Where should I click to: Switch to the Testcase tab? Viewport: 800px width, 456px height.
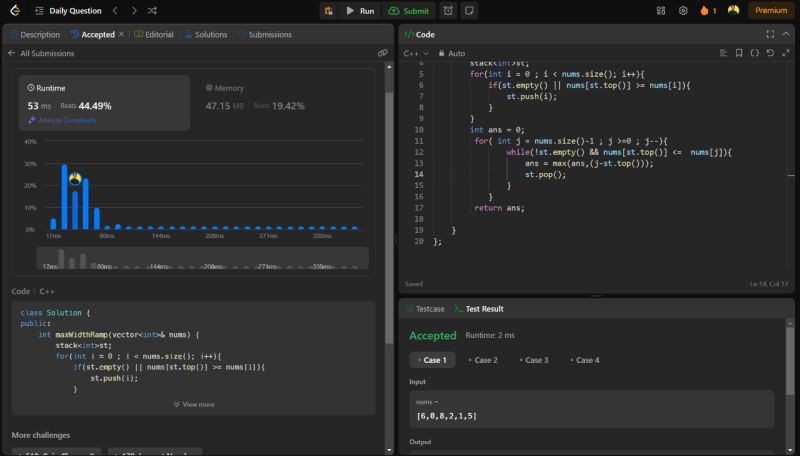click(x=425, y=309)
